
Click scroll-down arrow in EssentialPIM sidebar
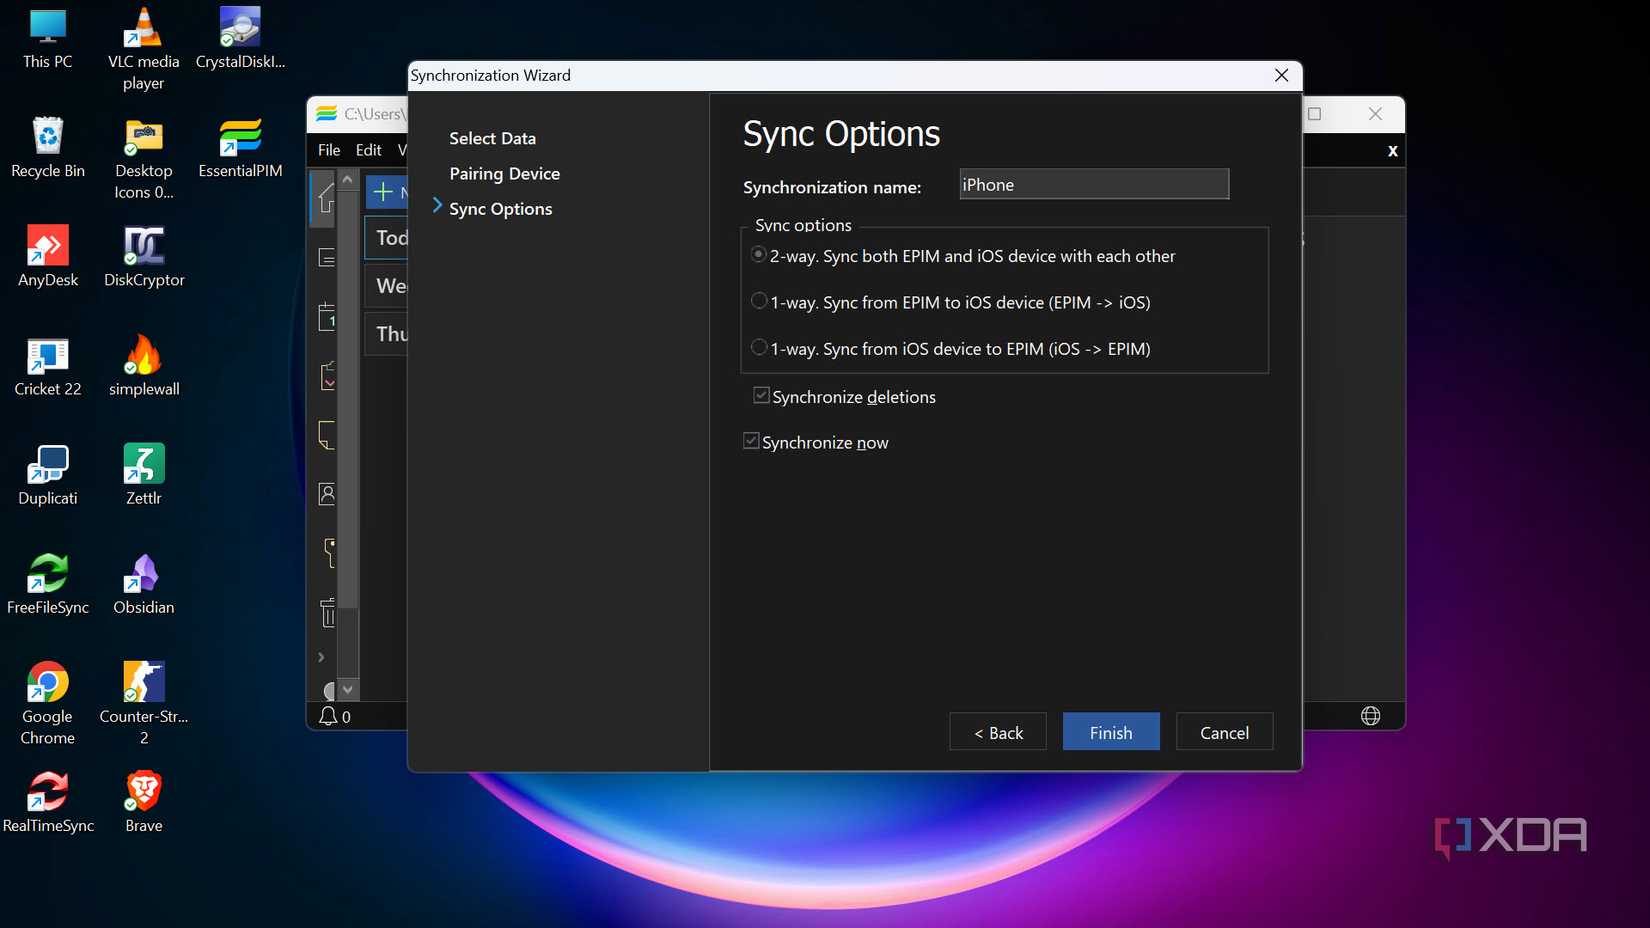347,690
